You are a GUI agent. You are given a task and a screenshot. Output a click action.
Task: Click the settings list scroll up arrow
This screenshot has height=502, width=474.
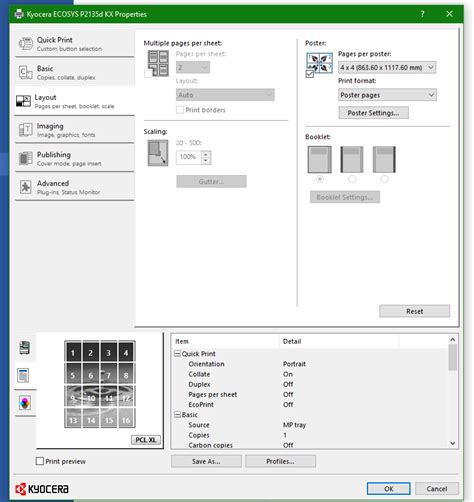(452, 340)
